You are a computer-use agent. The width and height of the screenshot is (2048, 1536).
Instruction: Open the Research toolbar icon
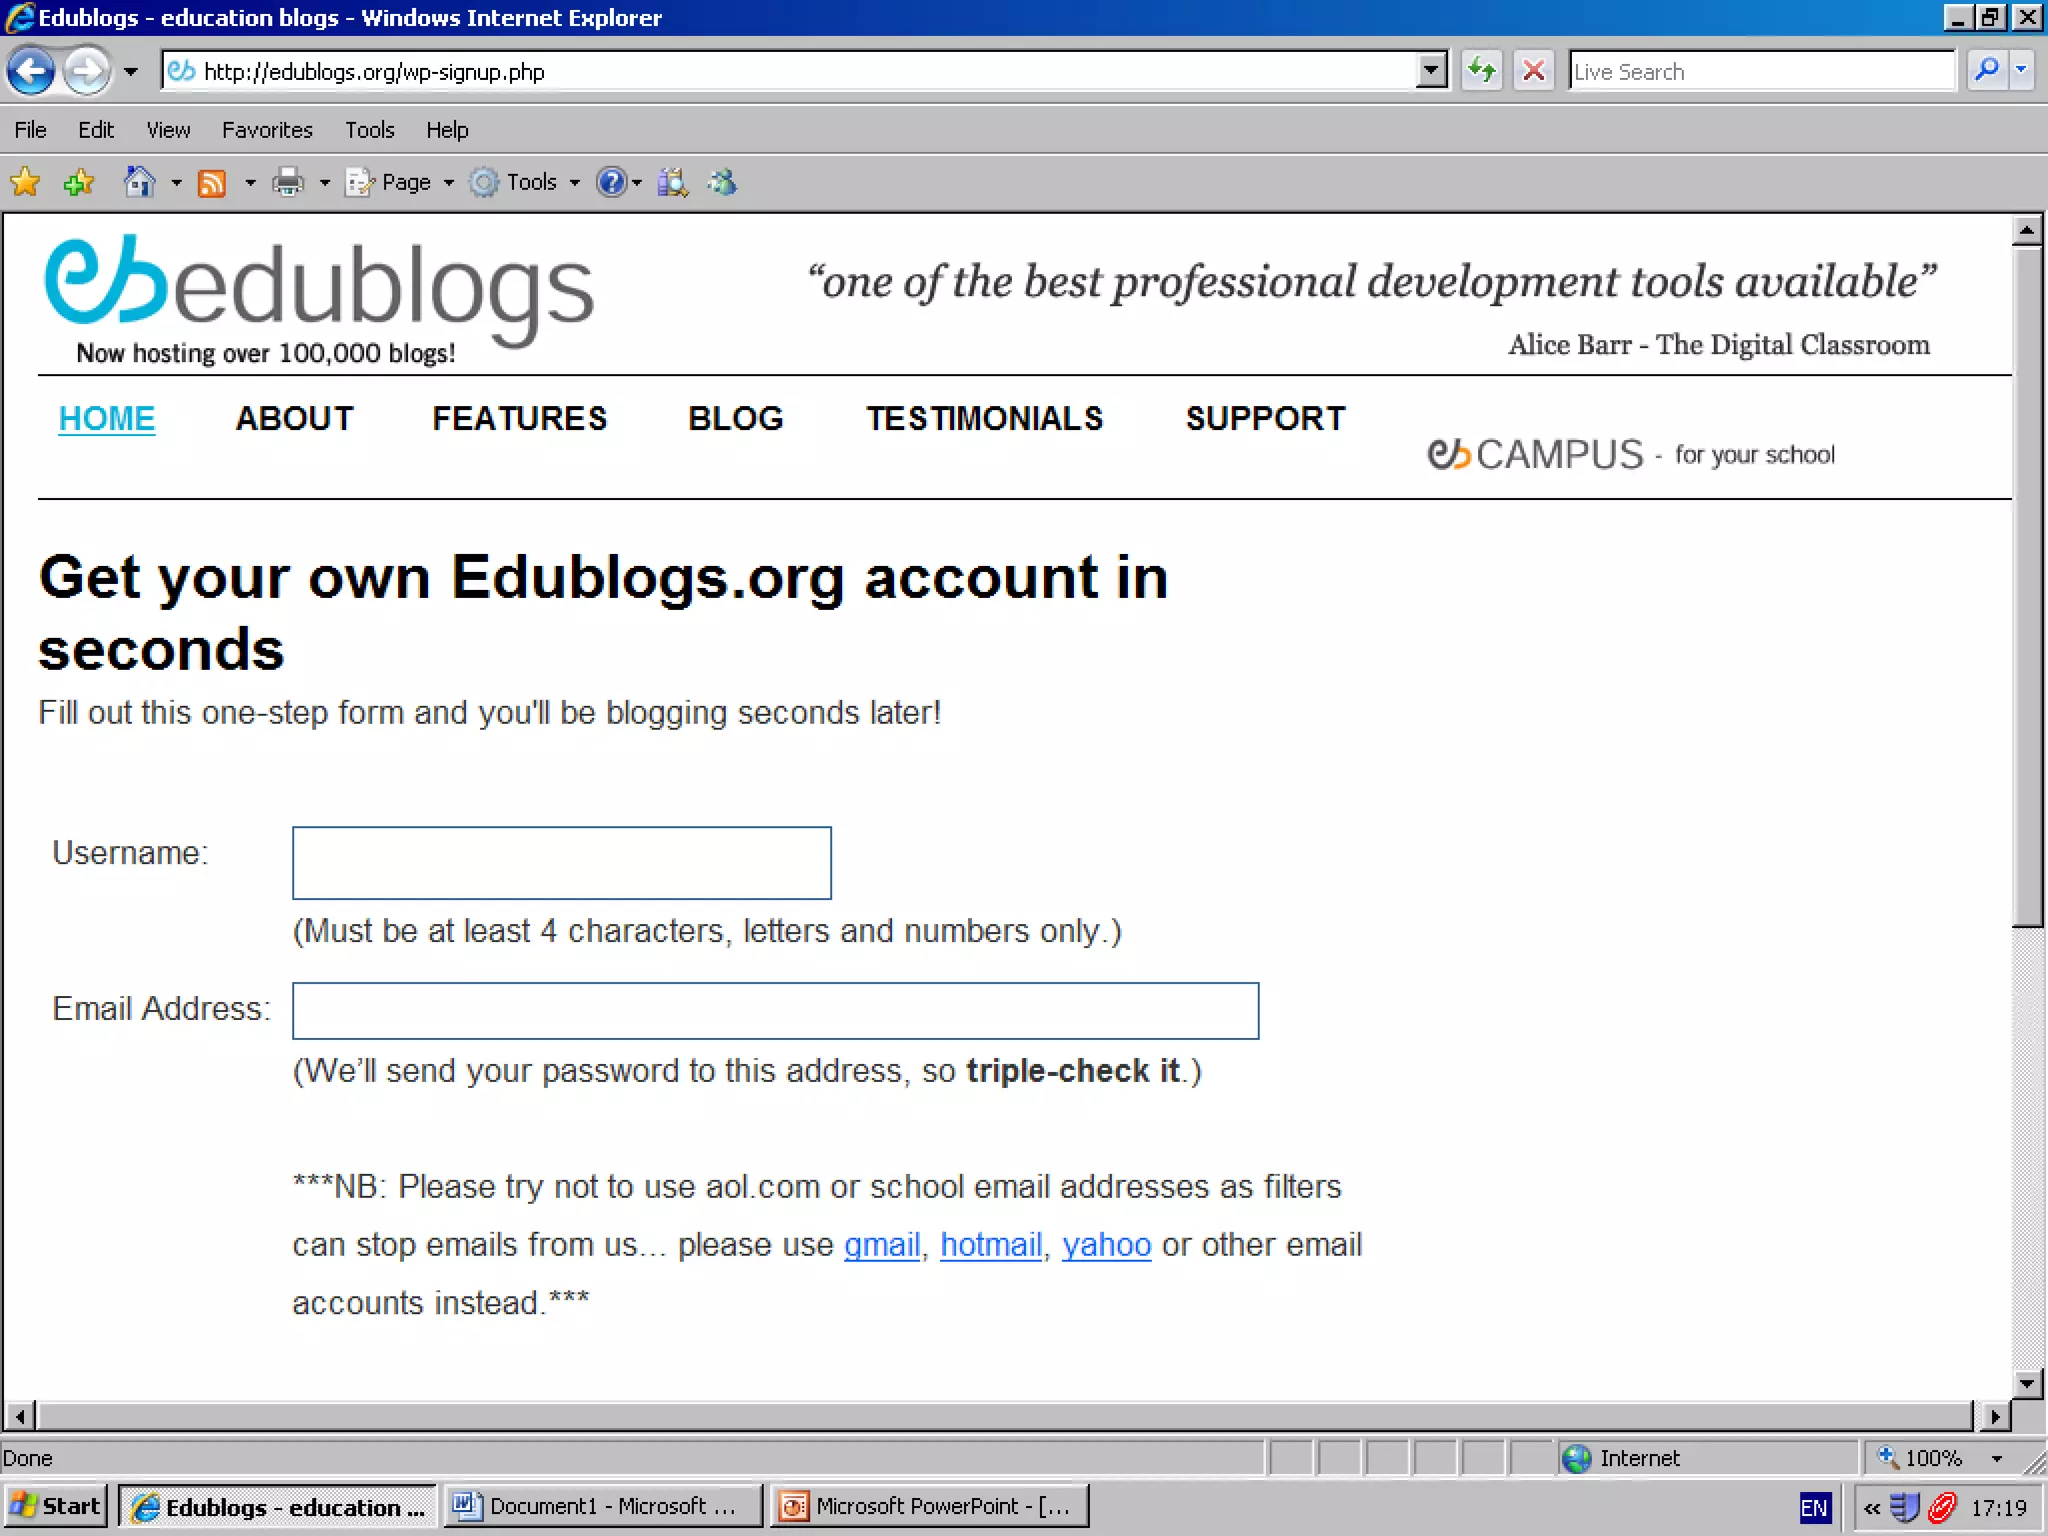point(672,182)
